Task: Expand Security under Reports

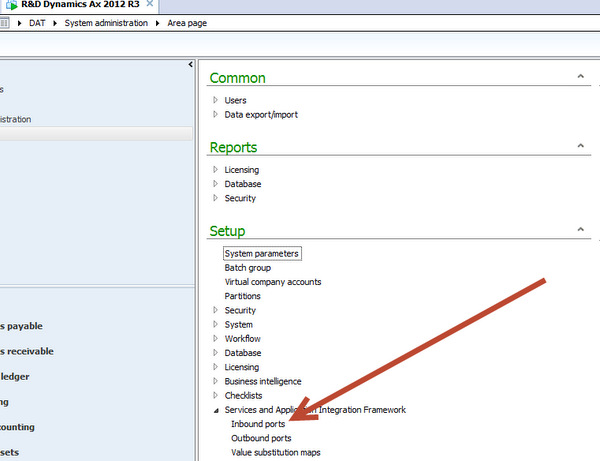Action: [215, 198]
